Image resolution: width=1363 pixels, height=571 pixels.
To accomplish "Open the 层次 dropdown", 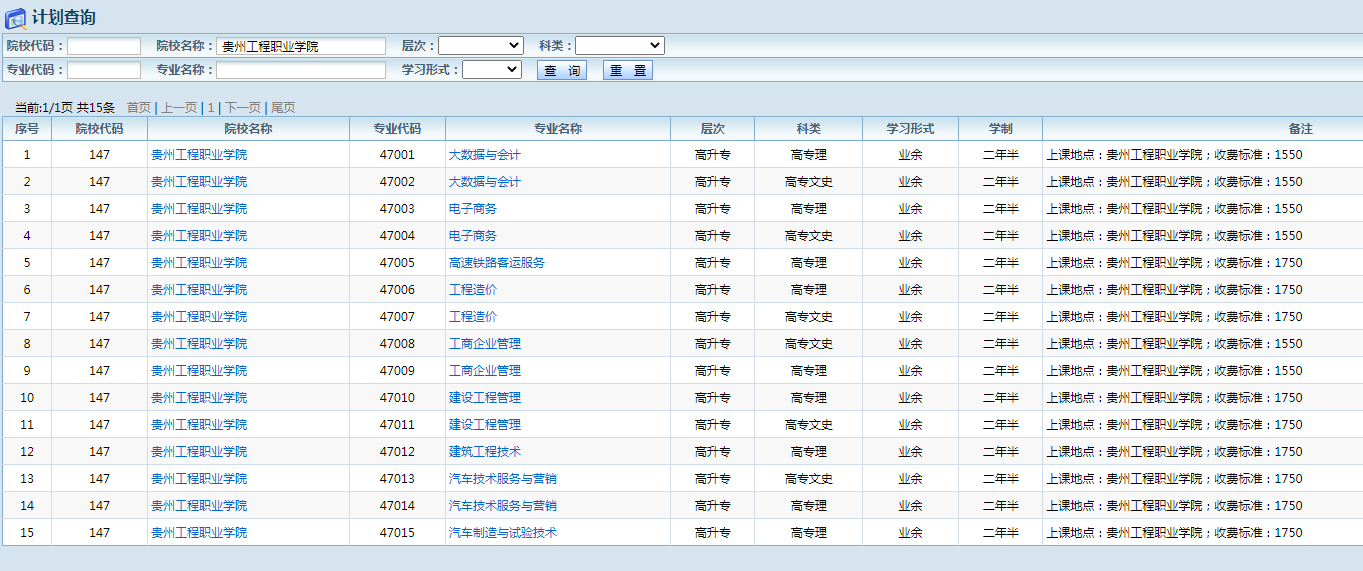I will (480, 46).
